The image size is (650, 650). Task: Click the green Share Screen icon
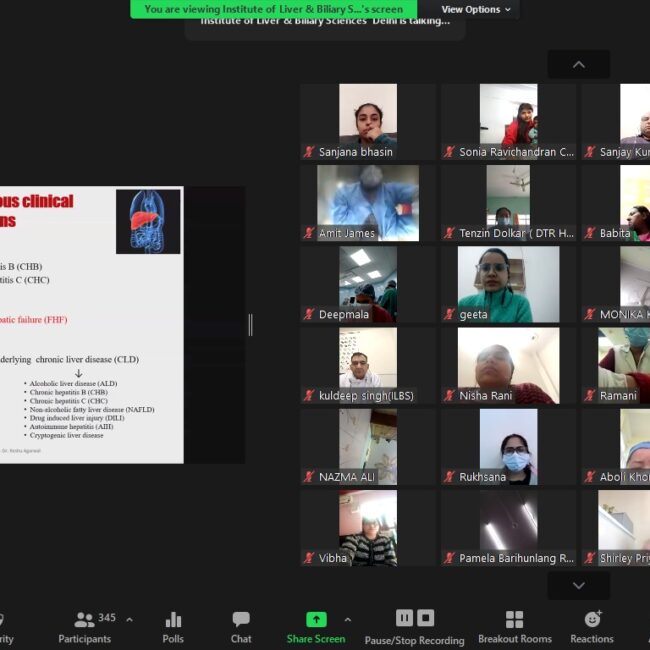[x=316, y=619]
